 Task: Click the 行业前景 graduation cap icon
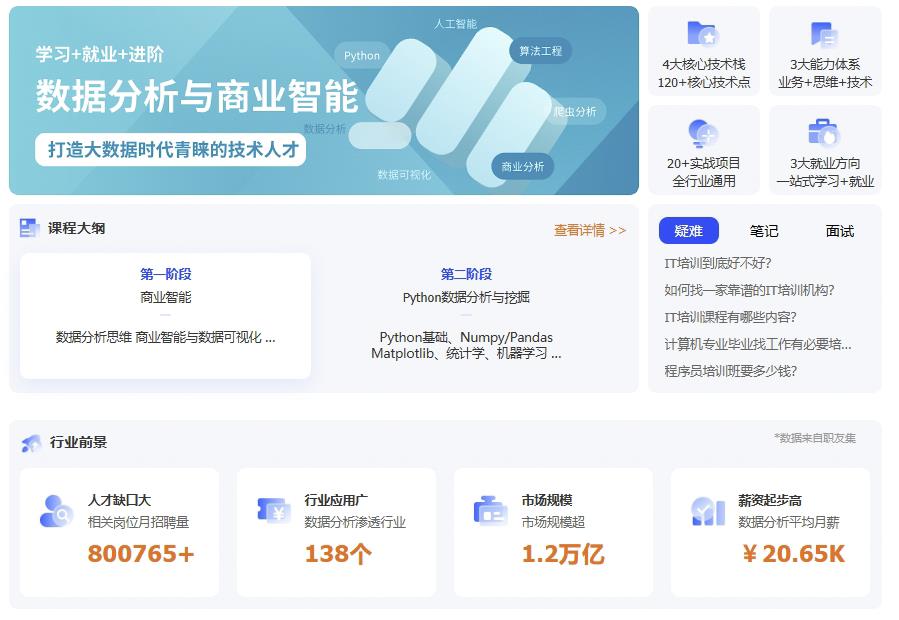coord(31,443)
